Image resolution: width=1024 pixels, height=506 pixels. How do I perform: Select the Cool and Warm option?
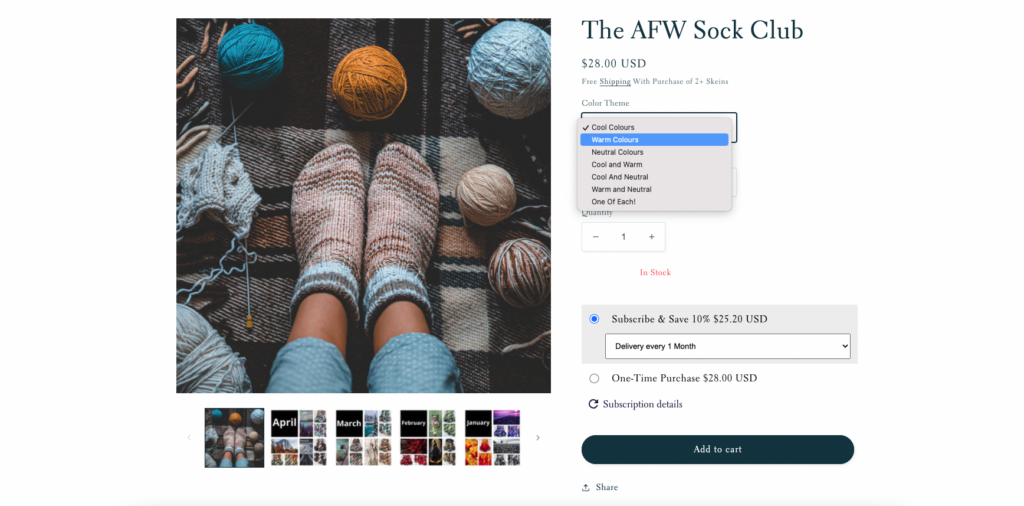tap(654, 165)
